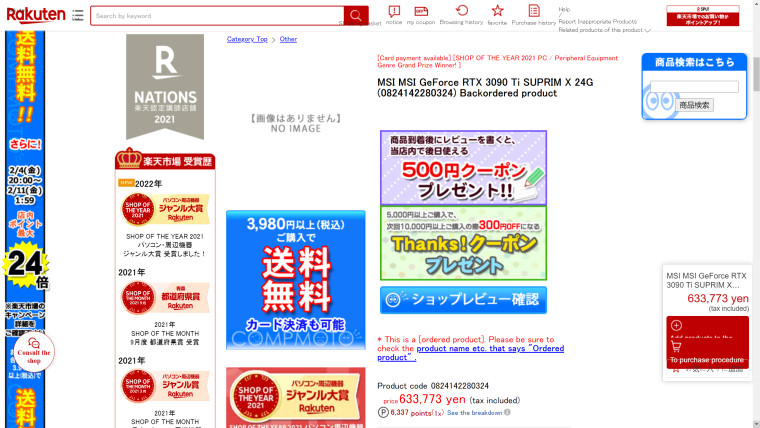Click the NO IMAGE product placeholder

pos(296,123)
